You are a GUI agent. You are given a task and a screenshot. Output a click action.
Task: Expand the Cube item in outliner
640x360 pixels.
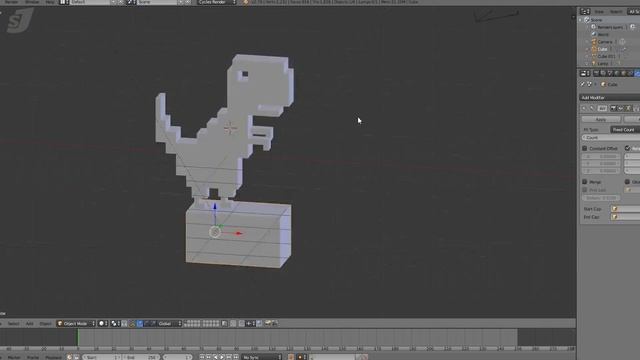pos(587,49)
